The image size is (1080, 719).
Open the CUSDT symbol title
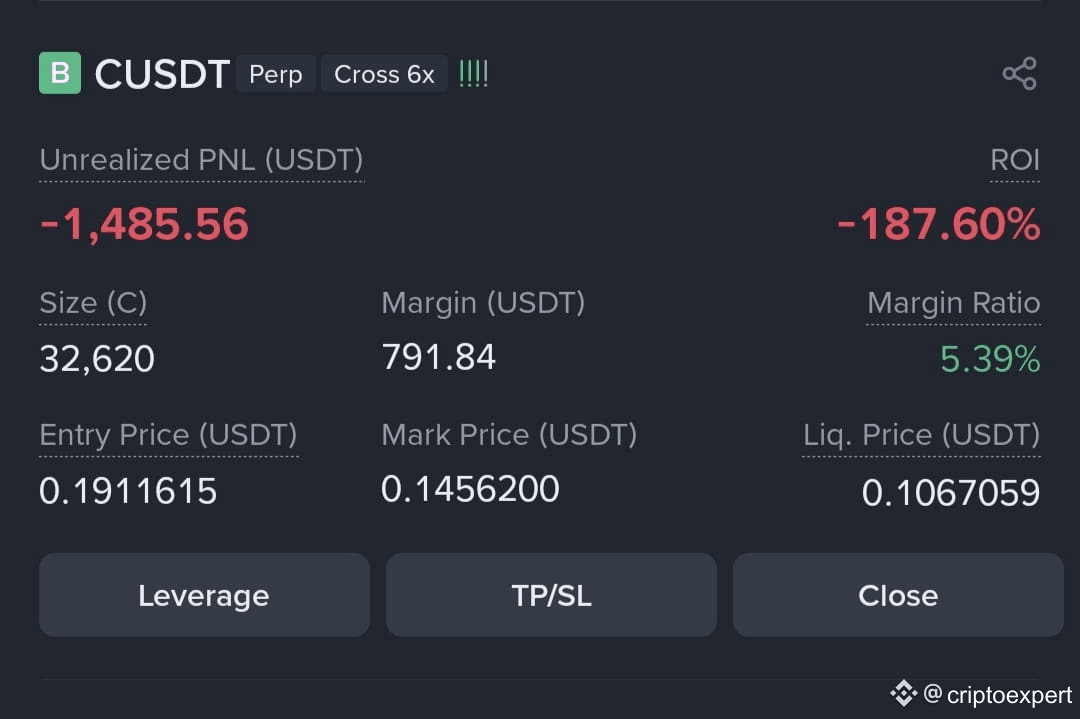click(163, 74)
